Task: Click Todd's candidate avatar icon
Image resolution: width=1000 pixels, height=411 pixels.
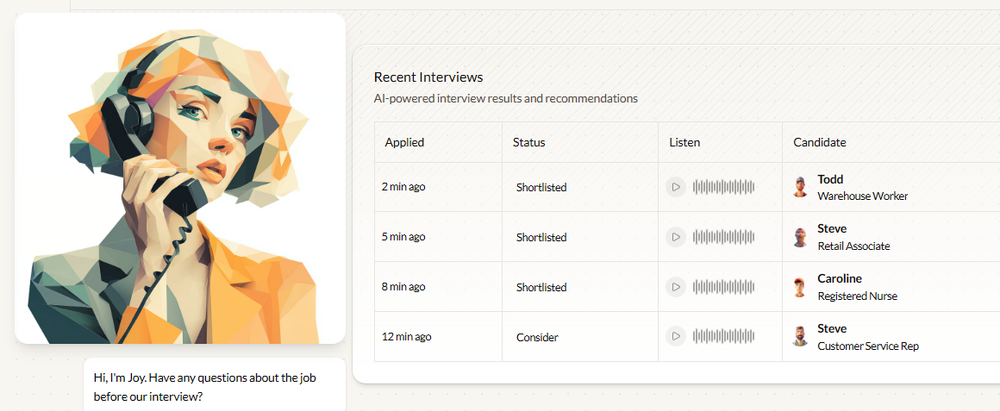Action: pyautogui.click(x=800, y=187)
